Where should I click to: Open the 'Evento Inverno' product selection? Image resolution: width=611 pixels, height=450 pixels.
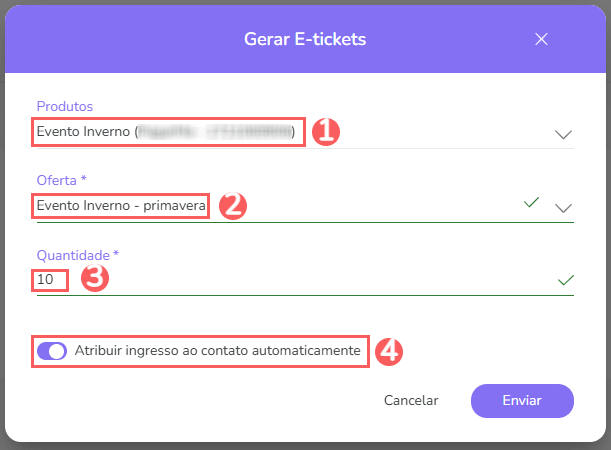(167, 131)
